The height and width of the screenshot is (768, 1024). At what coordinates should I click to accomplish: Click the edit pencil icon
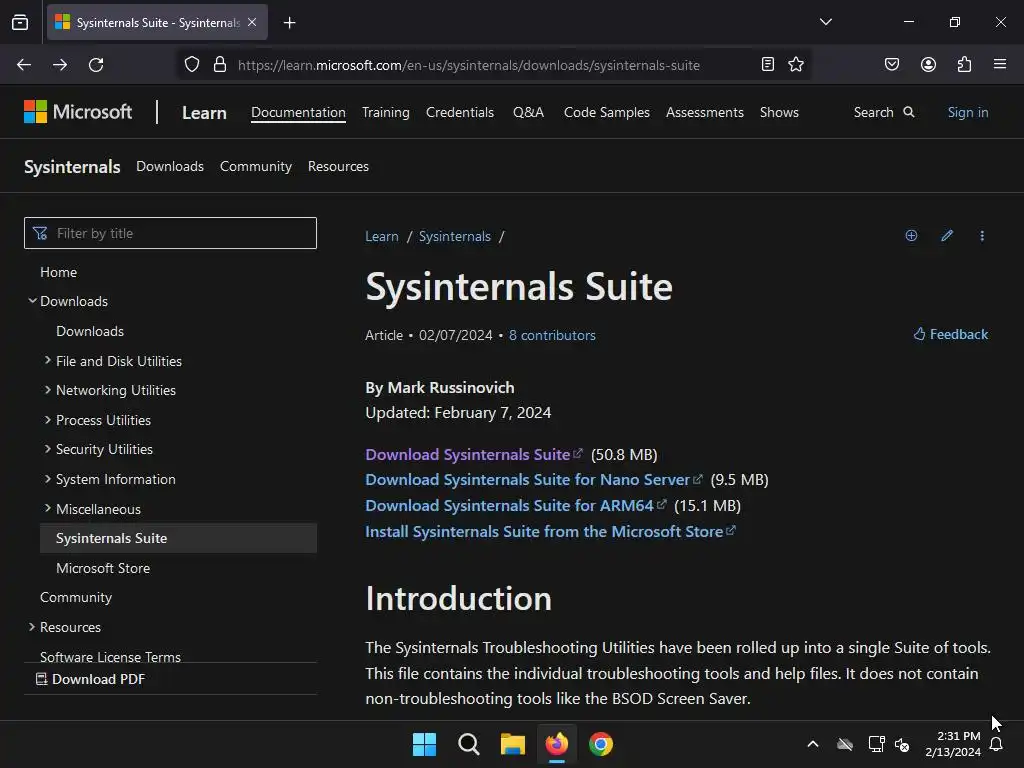947,236
